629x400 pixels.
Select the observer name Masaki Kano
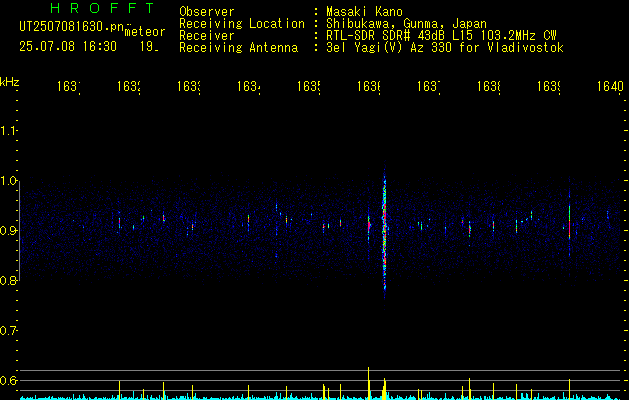(x=364, y=11)
